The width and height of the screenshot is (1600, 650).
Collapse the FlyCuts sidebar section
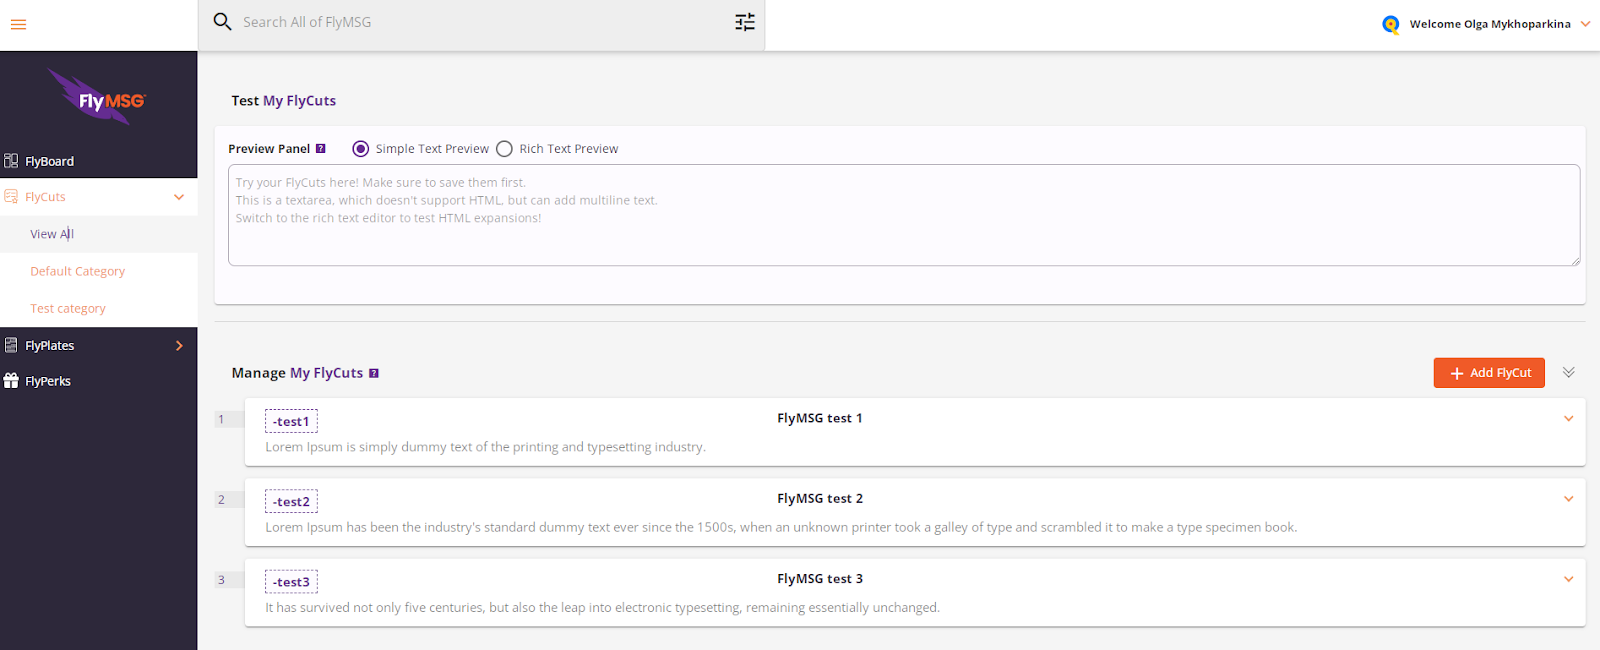click(179, 197)
